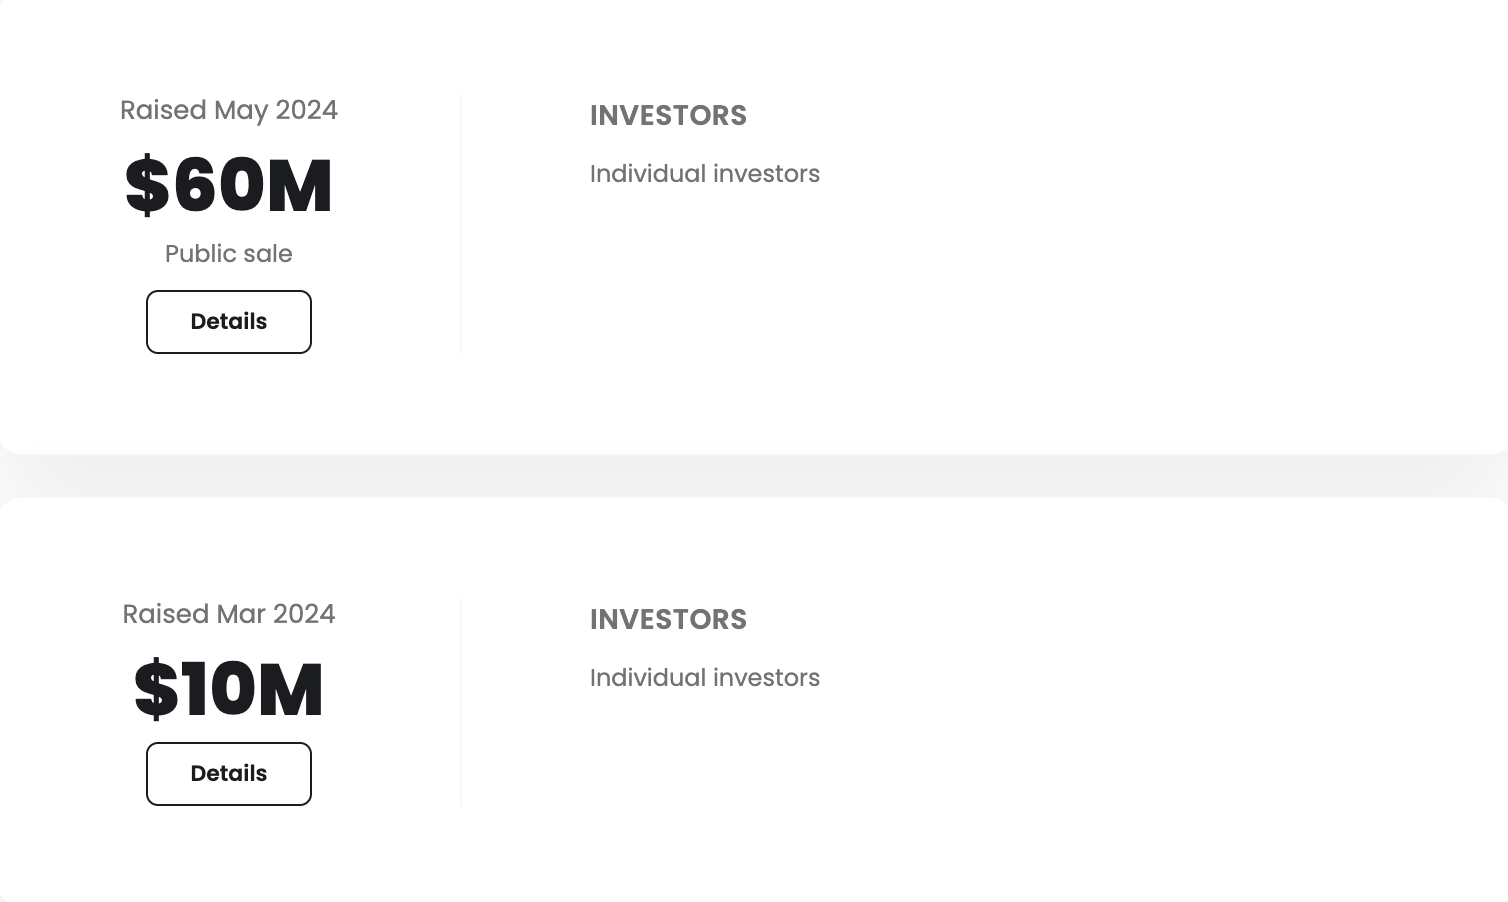Image resolution: width=1508 pixels, height=902 pixels.
Task: Click the word "Mar" in the raise date
Action: click(241, 614)
